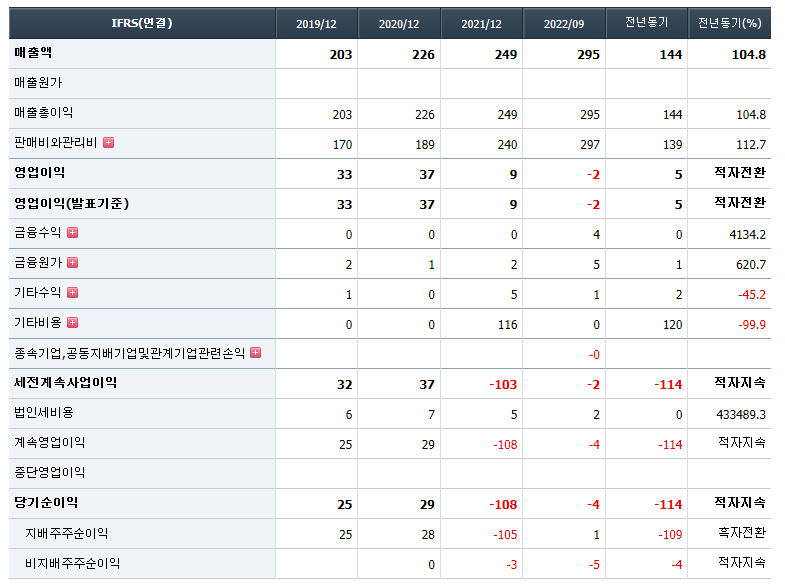Click 세전계속사업이익 2021/12 value -103
Screen dimensions: 785x585
point(503,385)
